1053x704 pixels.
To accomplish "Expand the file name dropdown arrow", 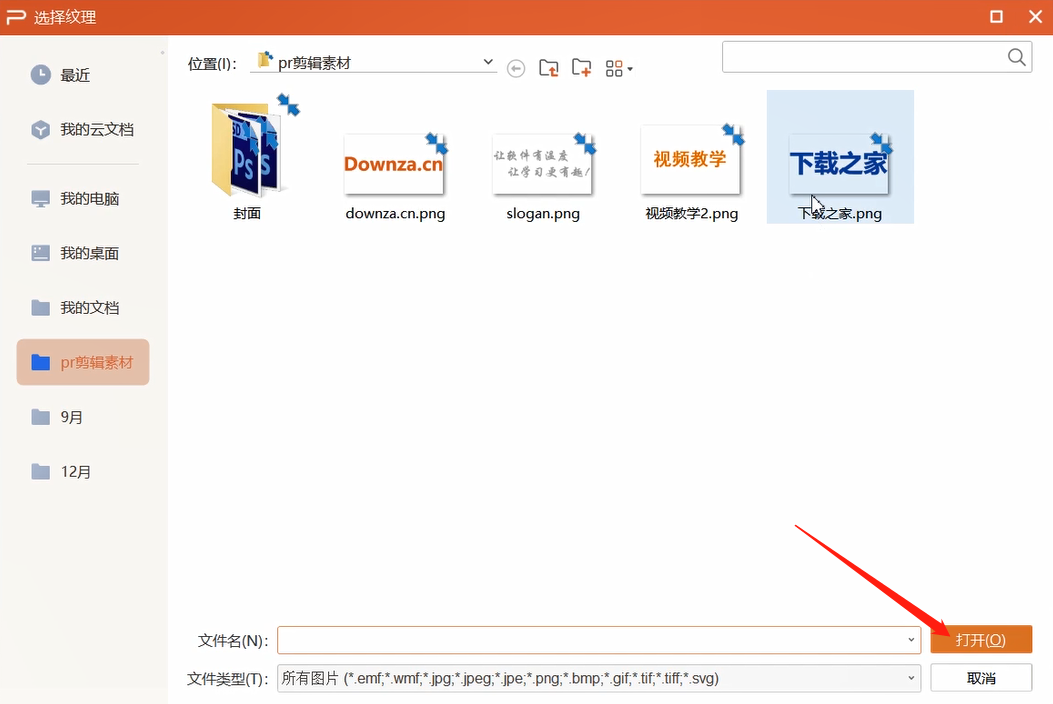I will pyautogui.click(x=911, y=640).
